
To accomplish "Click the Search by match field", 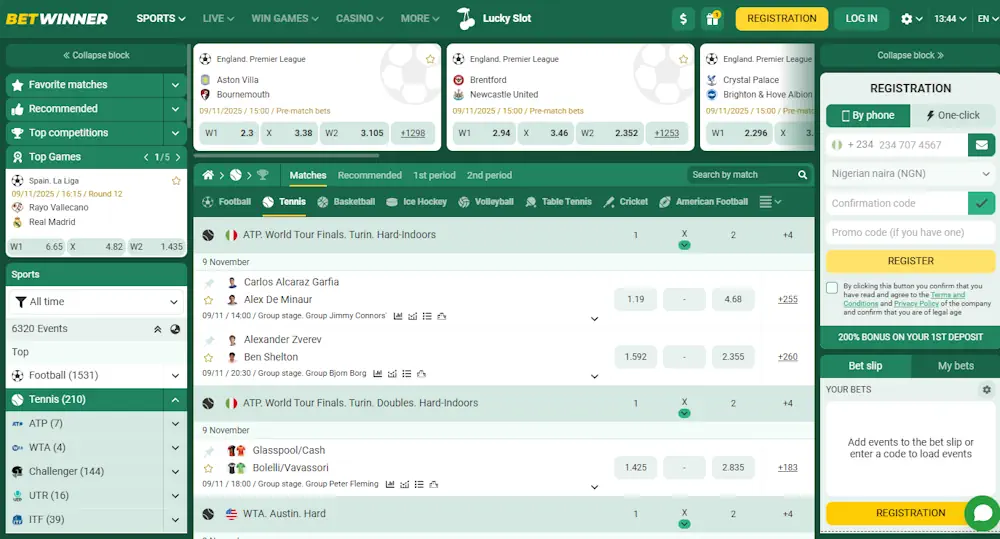I will 743,175.
